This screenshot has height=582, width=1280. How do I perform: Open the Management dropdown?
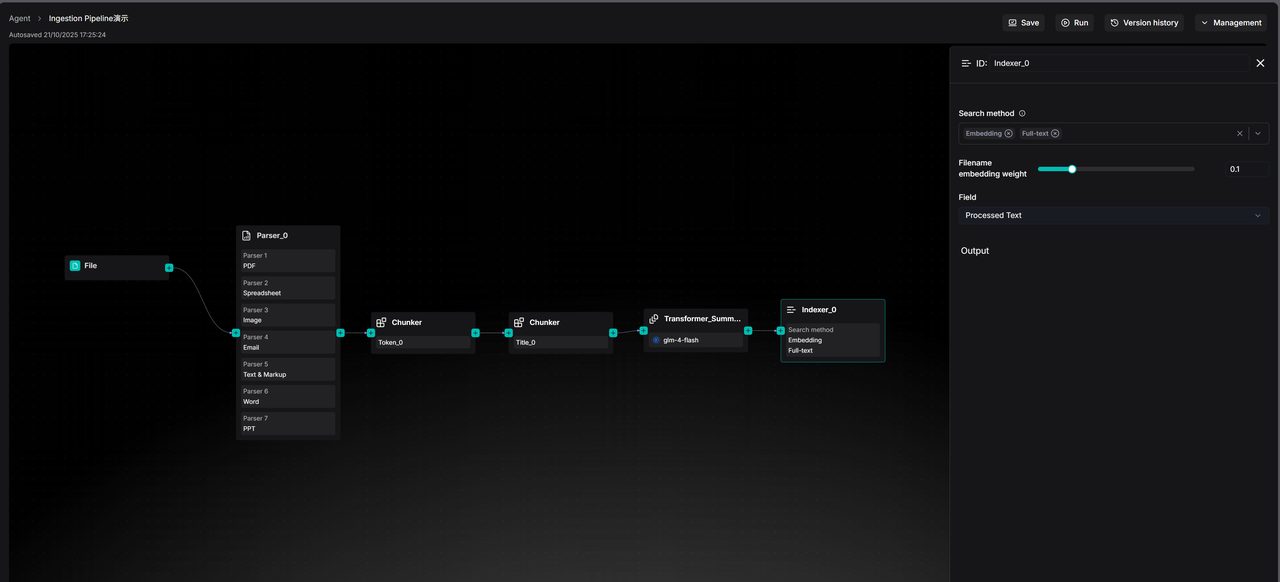pyautogui.click(x=1231, y=23)
